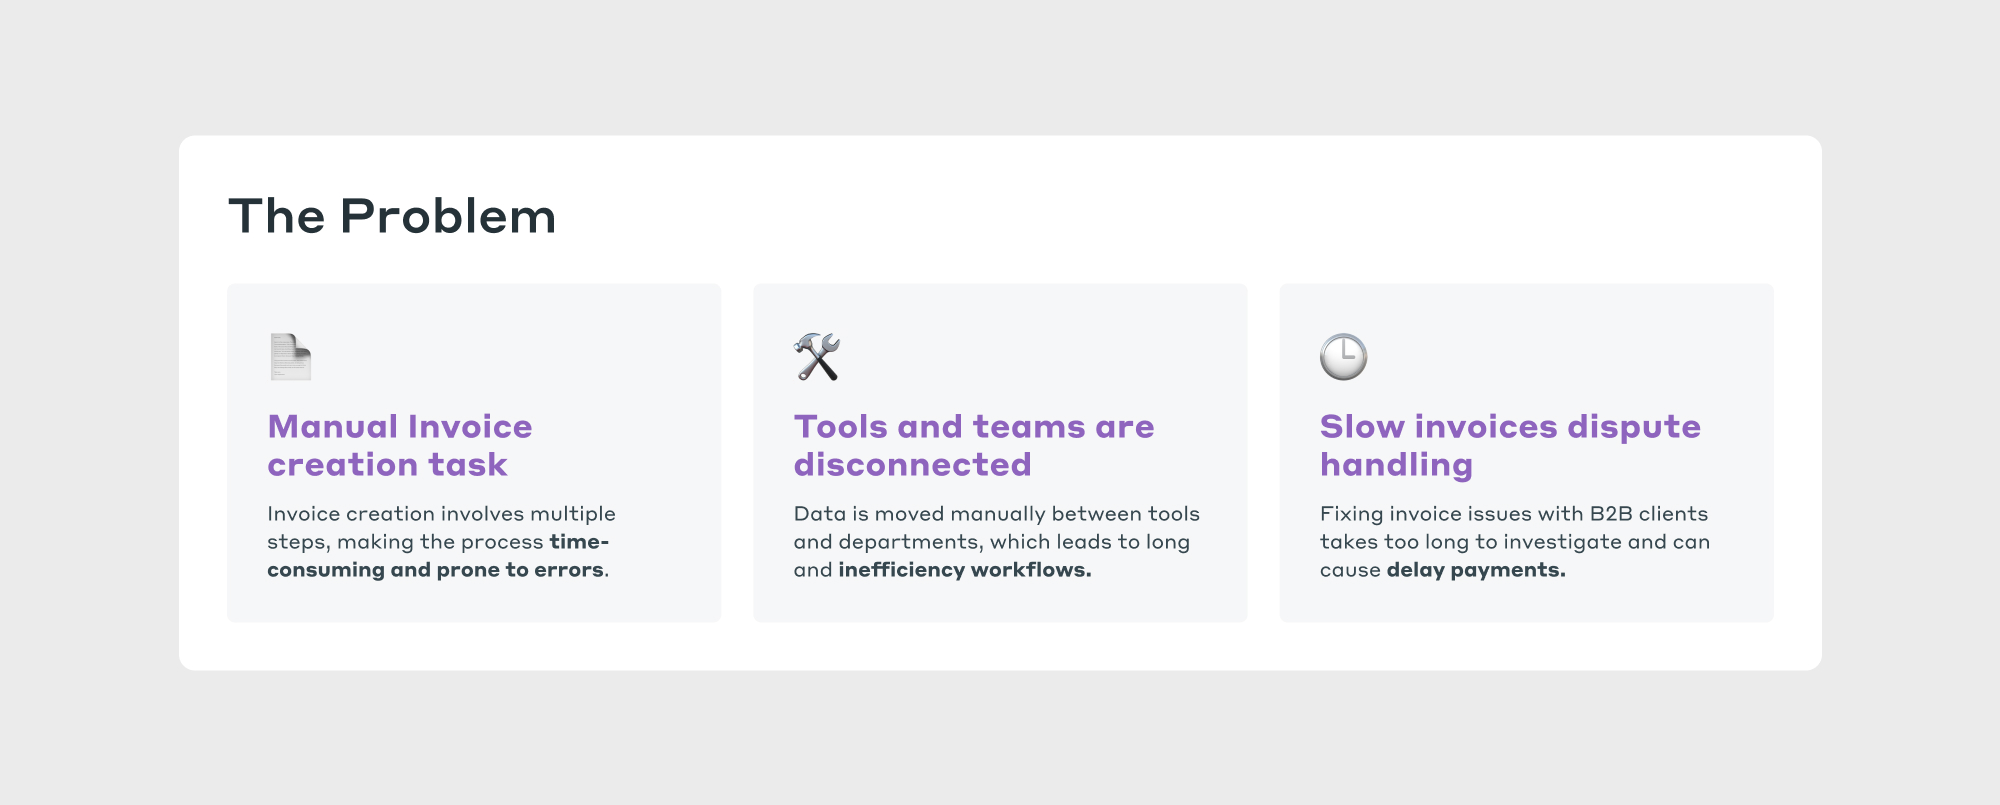Click the "Fixing invoice issues with B2B" line
This screenshot has width=2000, height=805.
[x=1514, y=514]
